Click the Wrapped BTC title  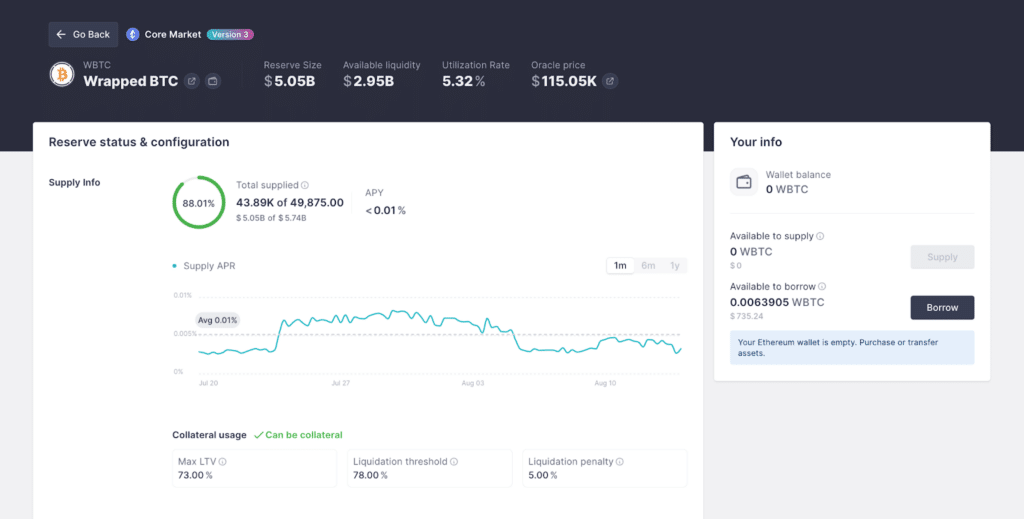coord(131,81)
